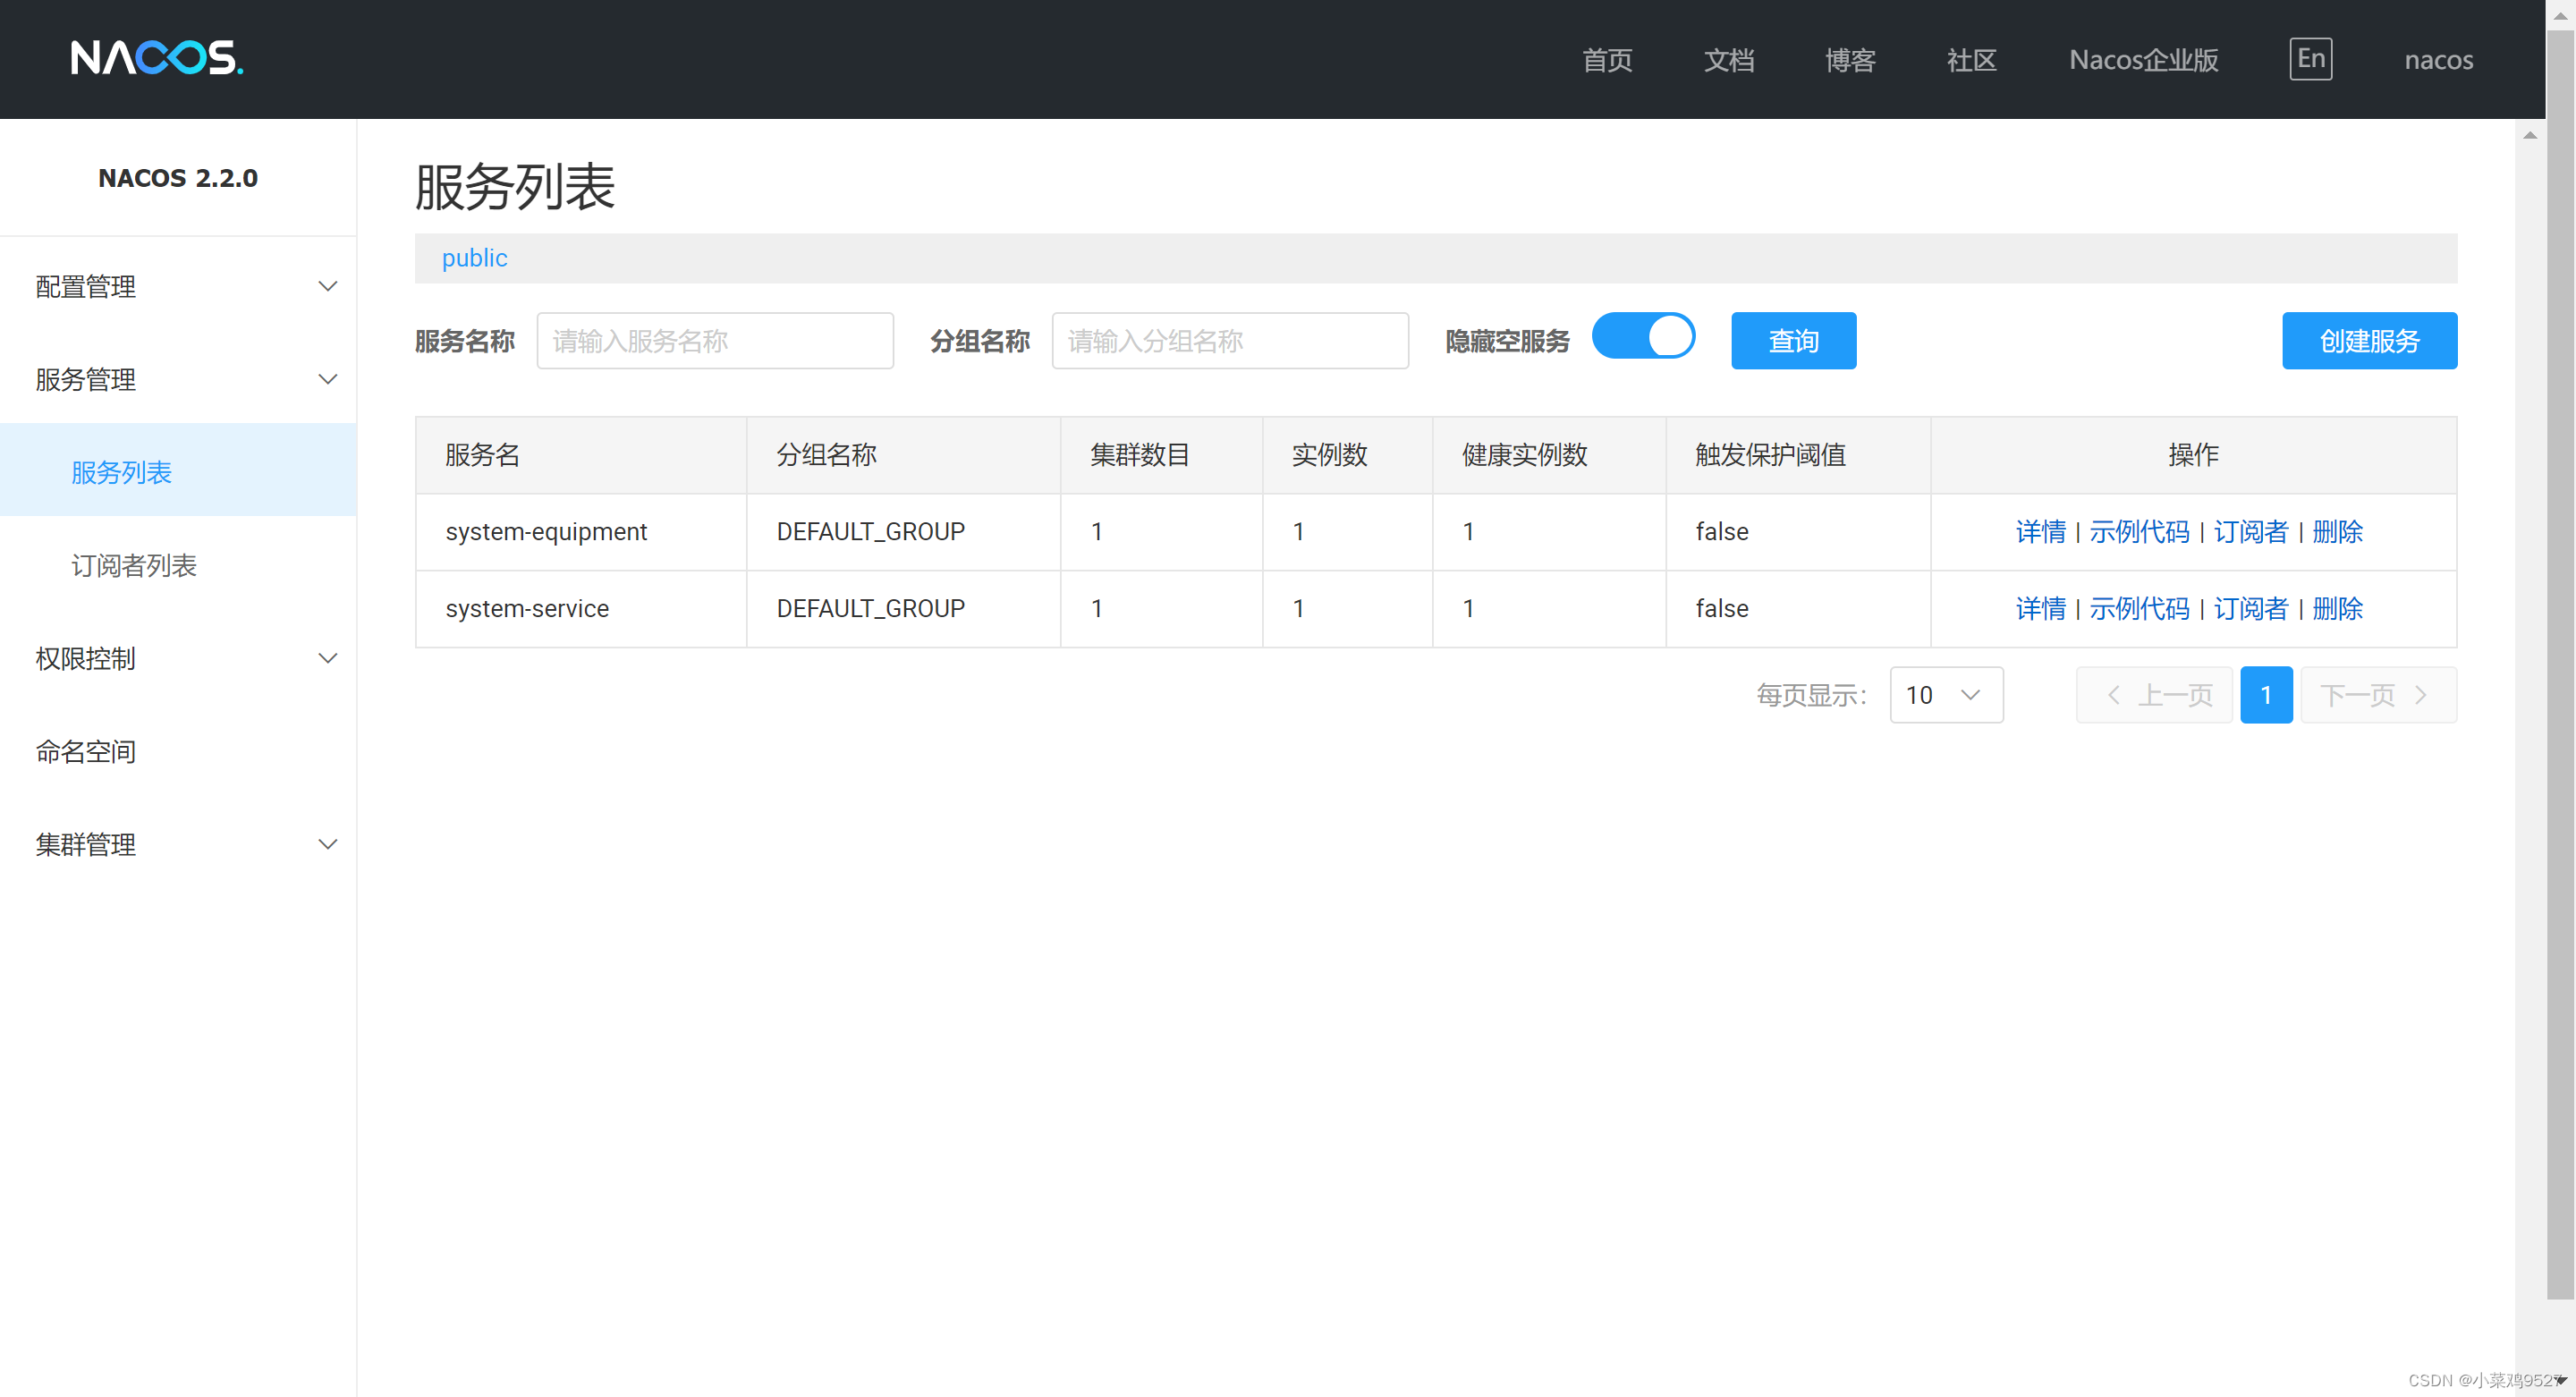Click false in the system-equipment row
This screenshot has height=1397, width=2576.
click(x=1722, y=532)
